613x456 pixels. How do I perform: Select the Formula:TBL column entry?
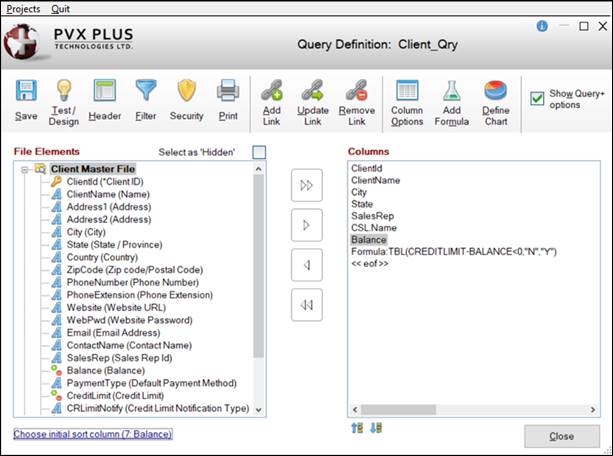tap(453, 252)
